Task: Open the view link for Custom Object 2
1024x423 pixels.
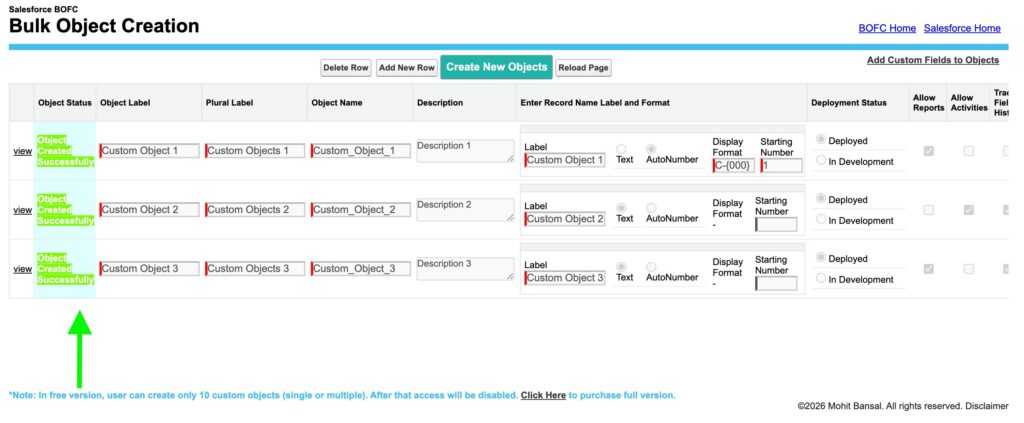Action: tap(23, 210)
